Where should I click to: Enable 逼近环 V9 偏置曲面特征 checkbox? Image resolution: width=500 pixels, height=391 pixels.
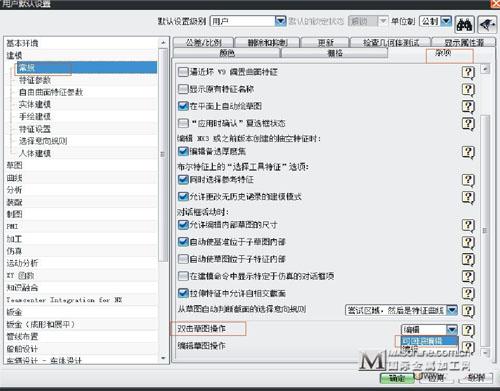(183, 72)
